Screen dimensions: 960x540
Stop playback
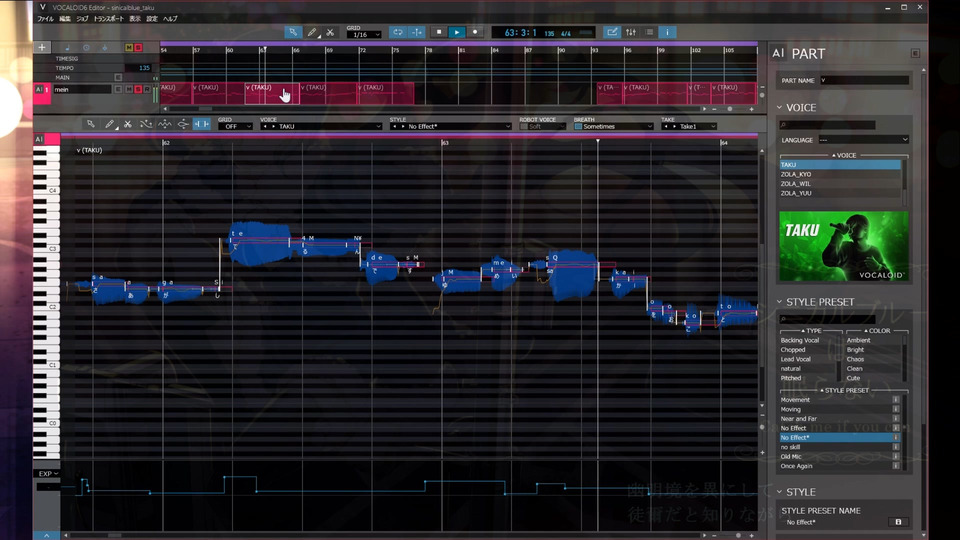point(438,32)
